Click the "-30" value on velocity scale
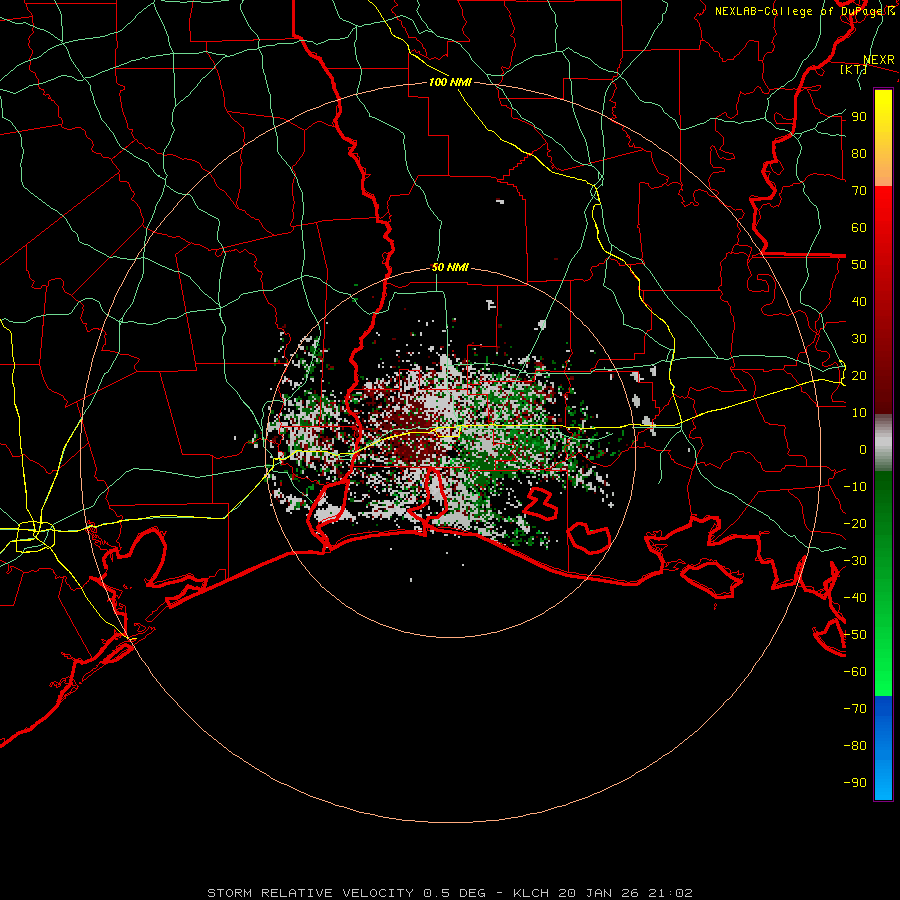This screenshot has width=900, height=900. (855, 561)
